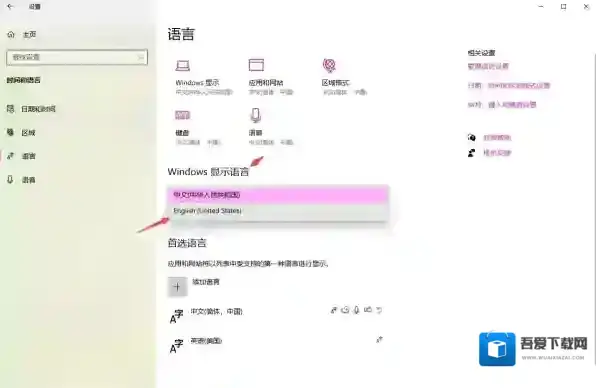Select 中文(中华人民共和国) in dropdown list
This screenshot has width=596, height=388.
[x=279, y=195]
